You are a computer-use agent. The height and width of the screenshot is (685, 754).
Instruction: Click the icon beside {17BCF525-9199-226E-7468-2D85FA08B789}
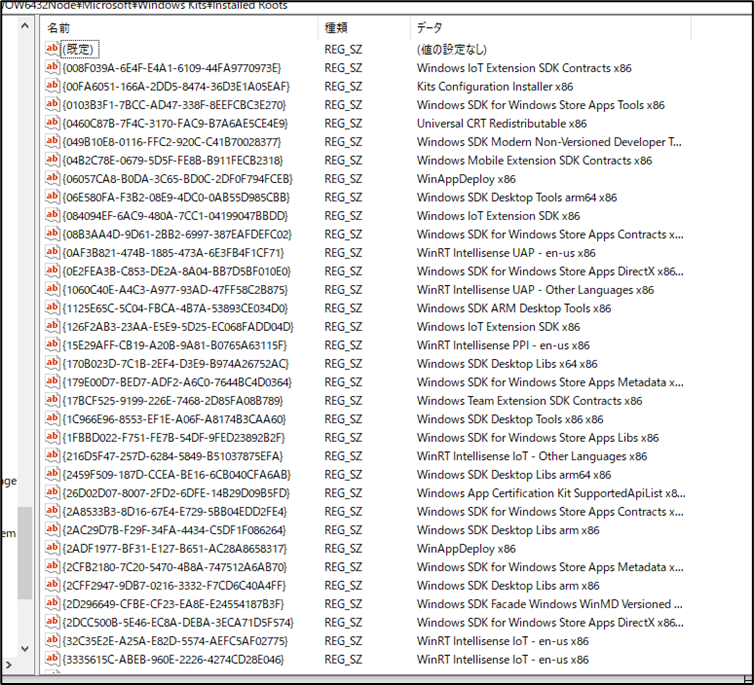(52, 400)
